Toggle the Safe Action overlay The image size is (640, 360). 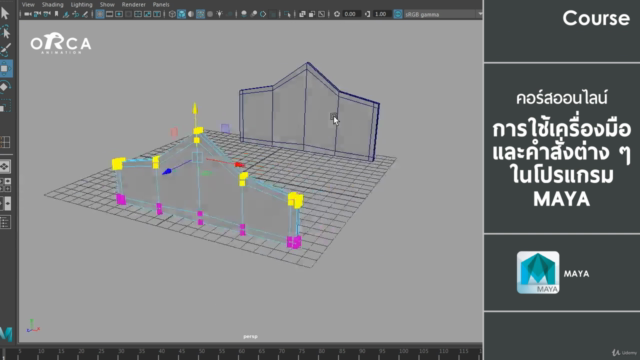(x=147, y=14)
